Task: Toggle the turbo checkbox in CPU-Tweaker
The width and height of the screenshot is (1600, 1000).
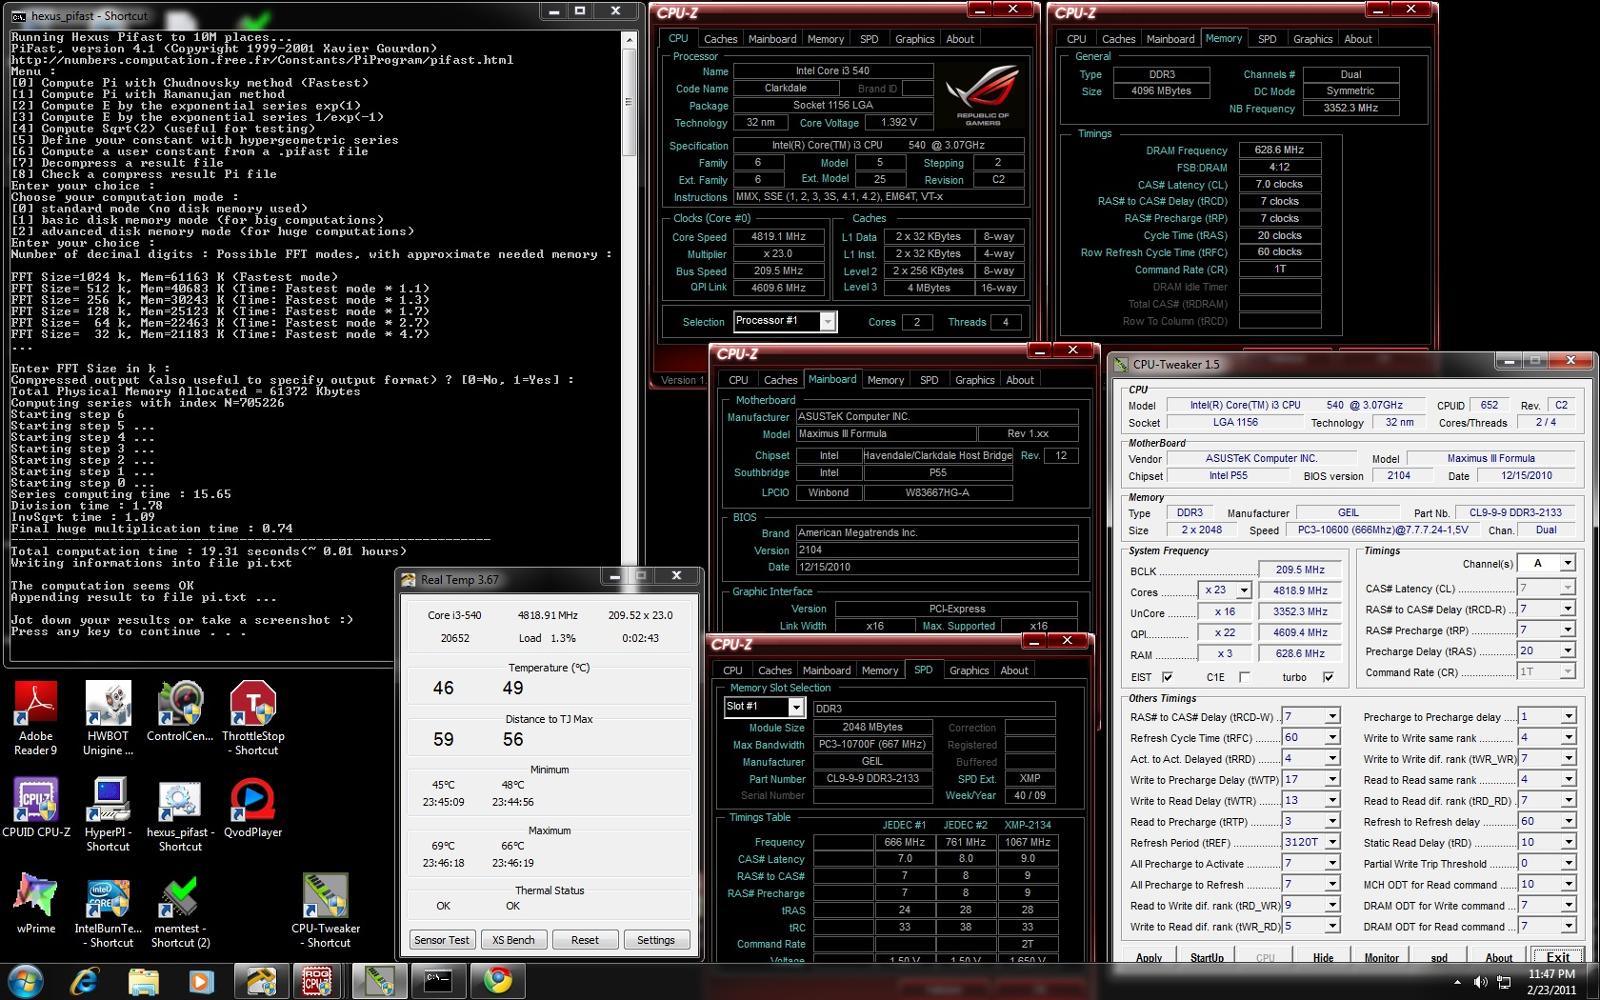Action: [x=1328, y=677]
